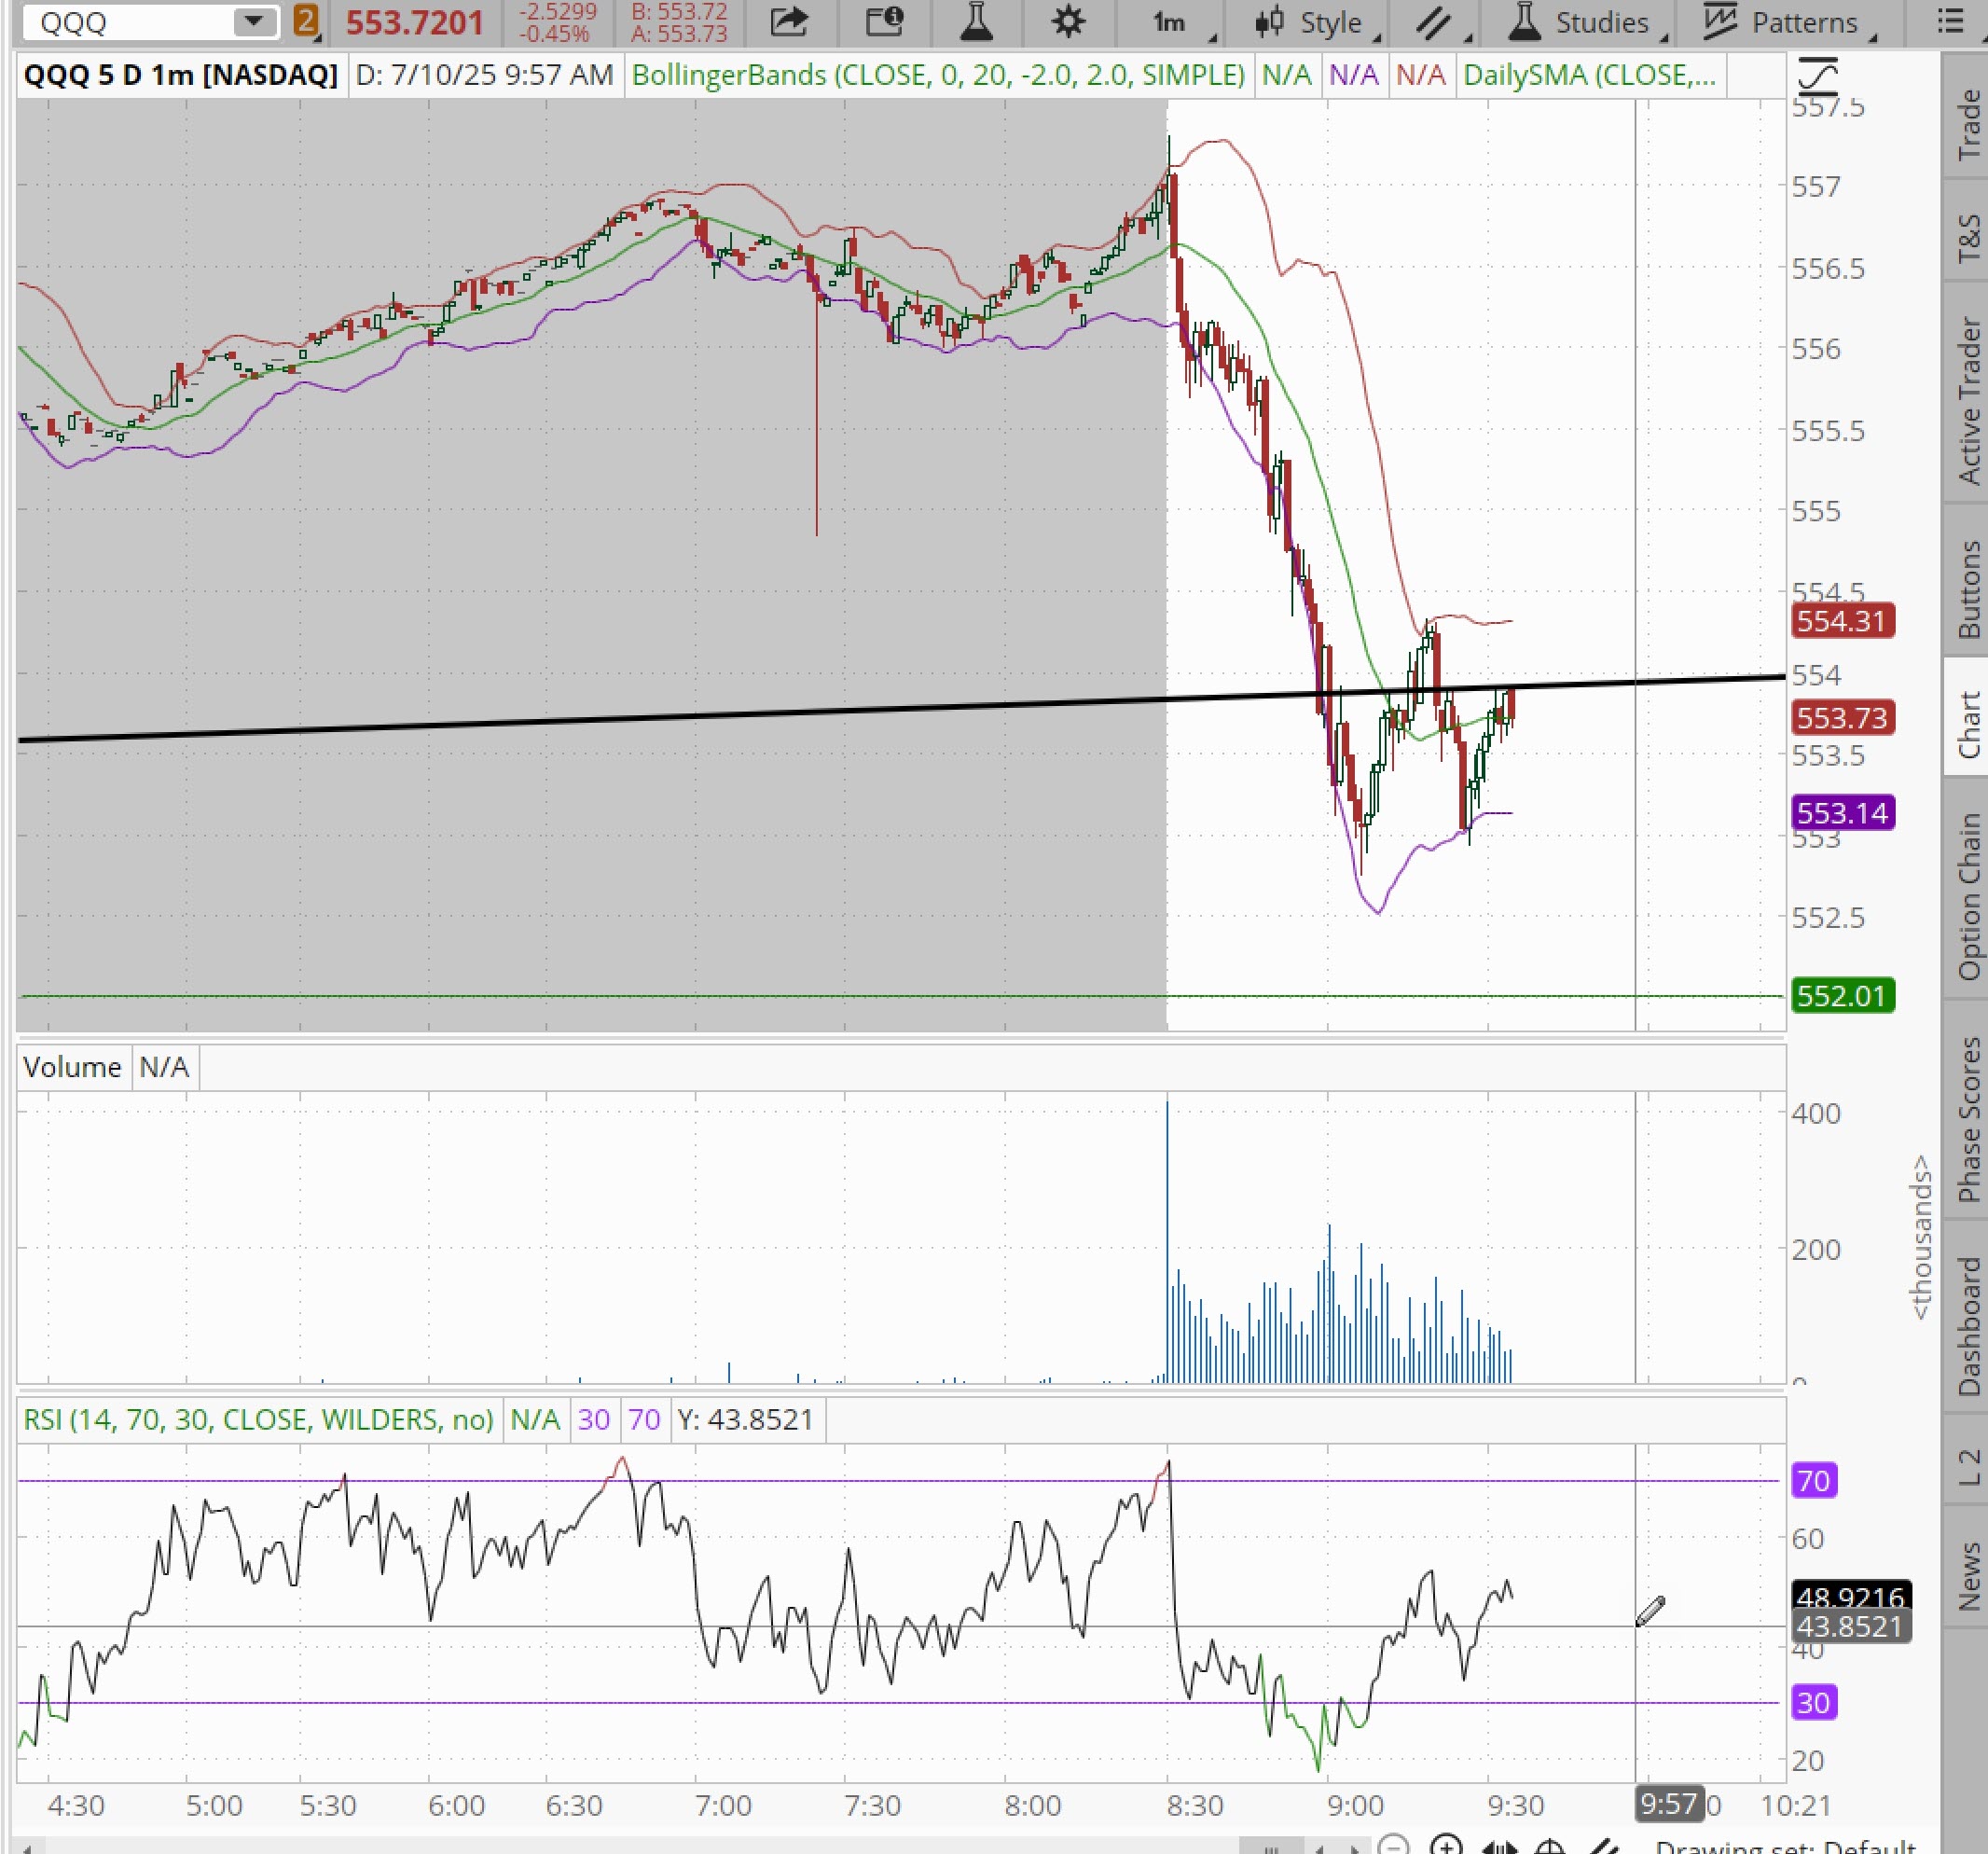Click the Volume study label
The width and height of the screenshot is (1988, 1854).
(72, 1067)
